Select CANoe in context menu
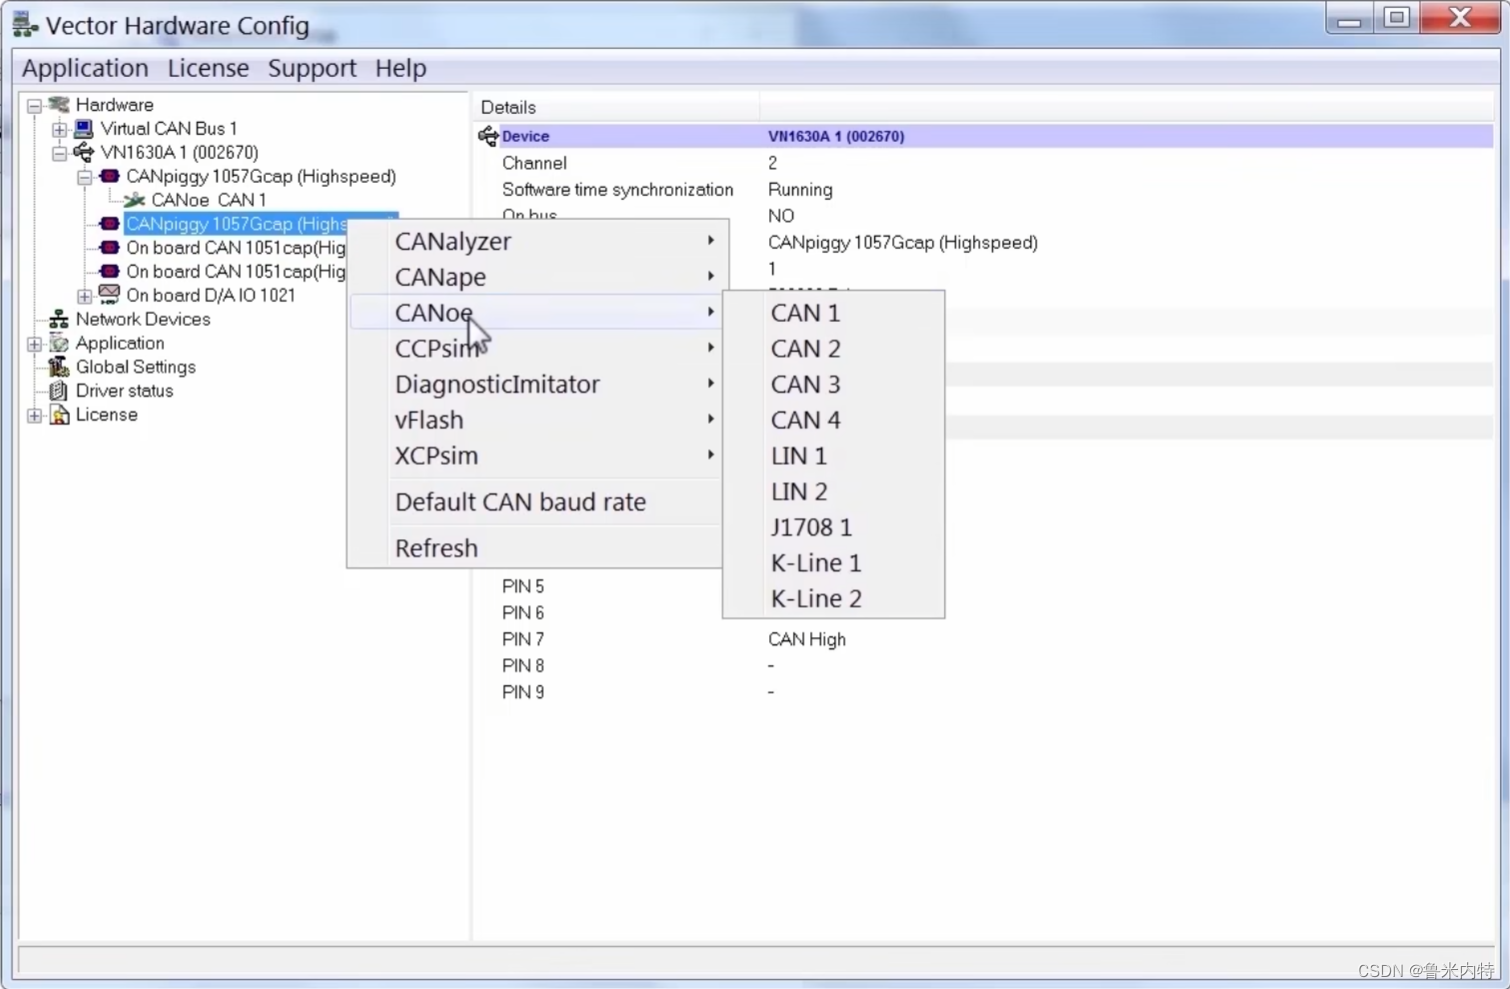 (x=535, y=313)
